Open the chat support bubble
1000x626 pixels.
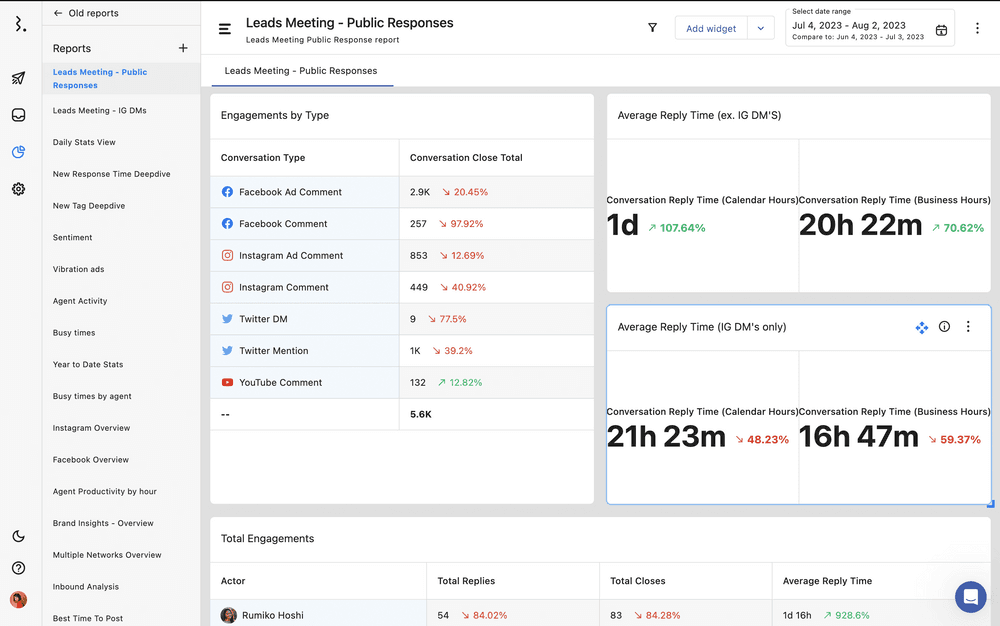[x=970, y=597]
